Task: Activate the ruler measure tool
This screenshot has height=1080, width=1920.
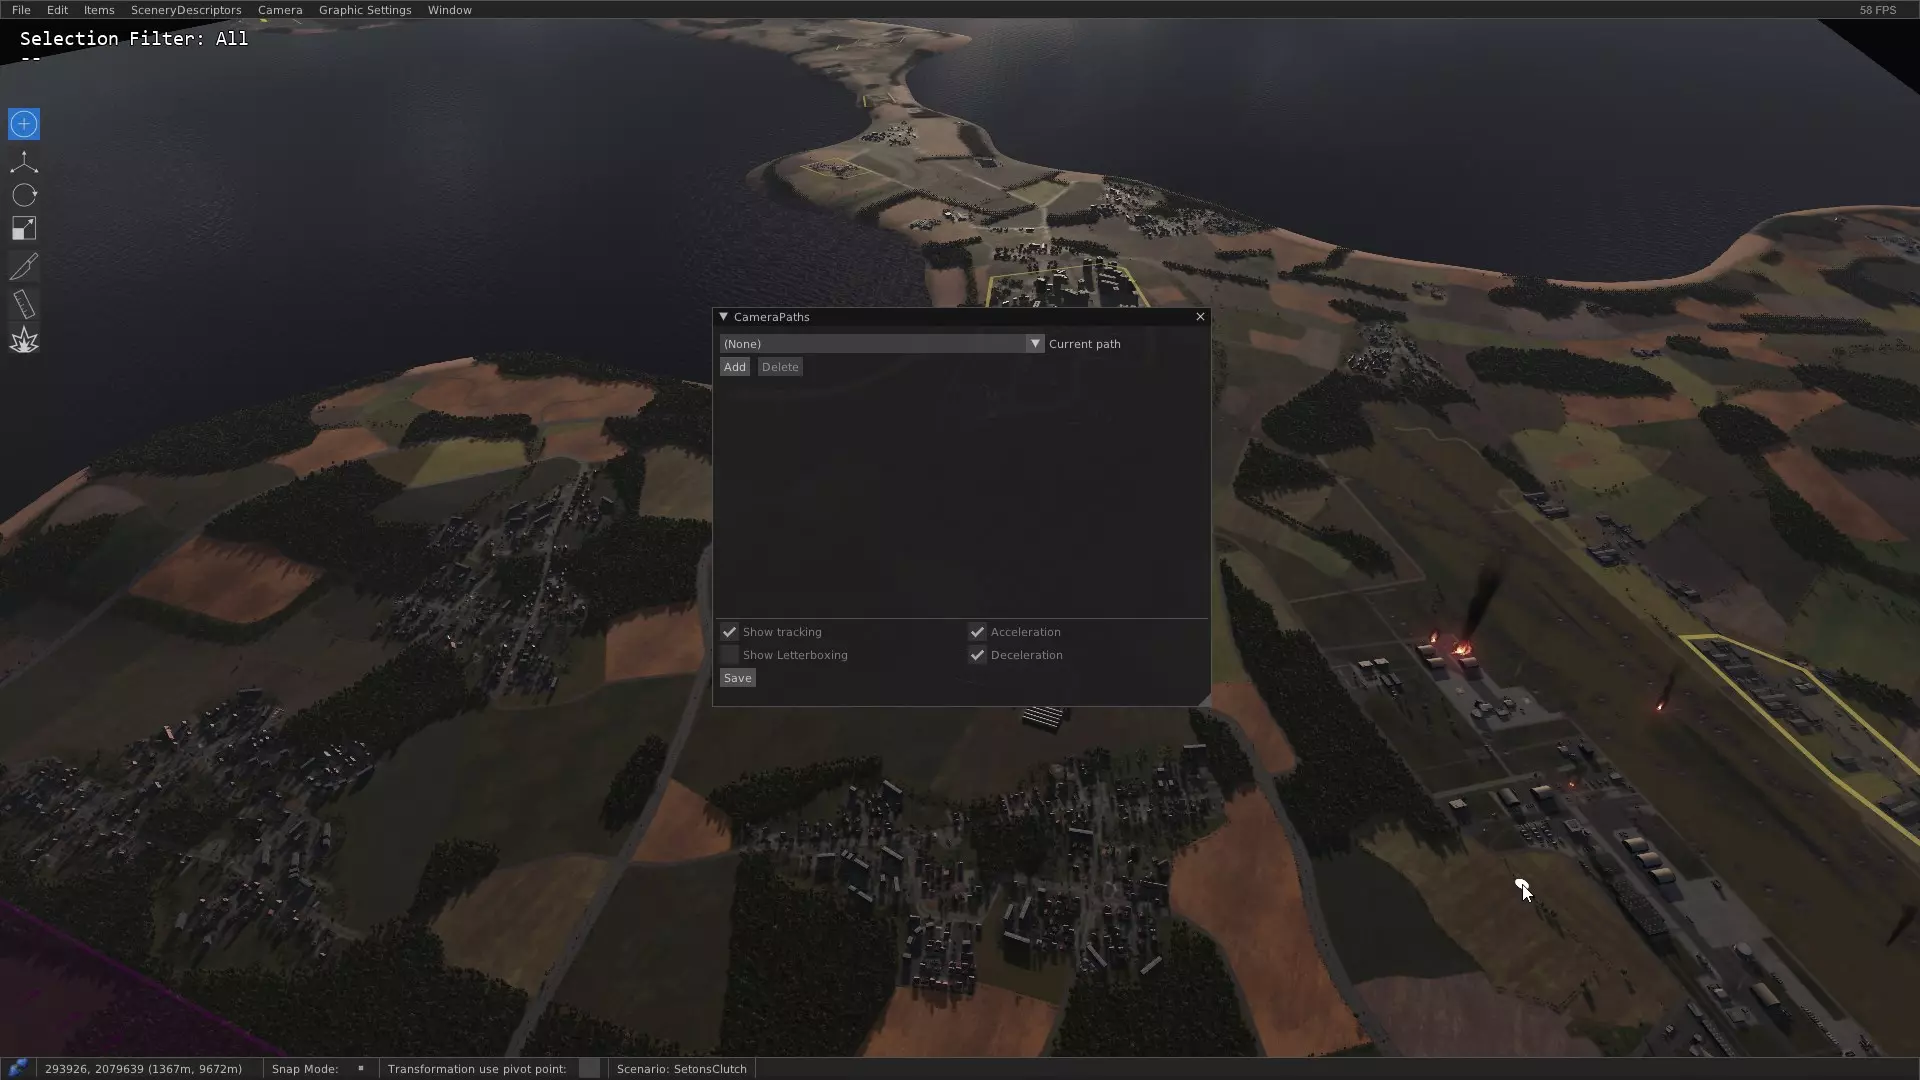Action: point(24,304)
